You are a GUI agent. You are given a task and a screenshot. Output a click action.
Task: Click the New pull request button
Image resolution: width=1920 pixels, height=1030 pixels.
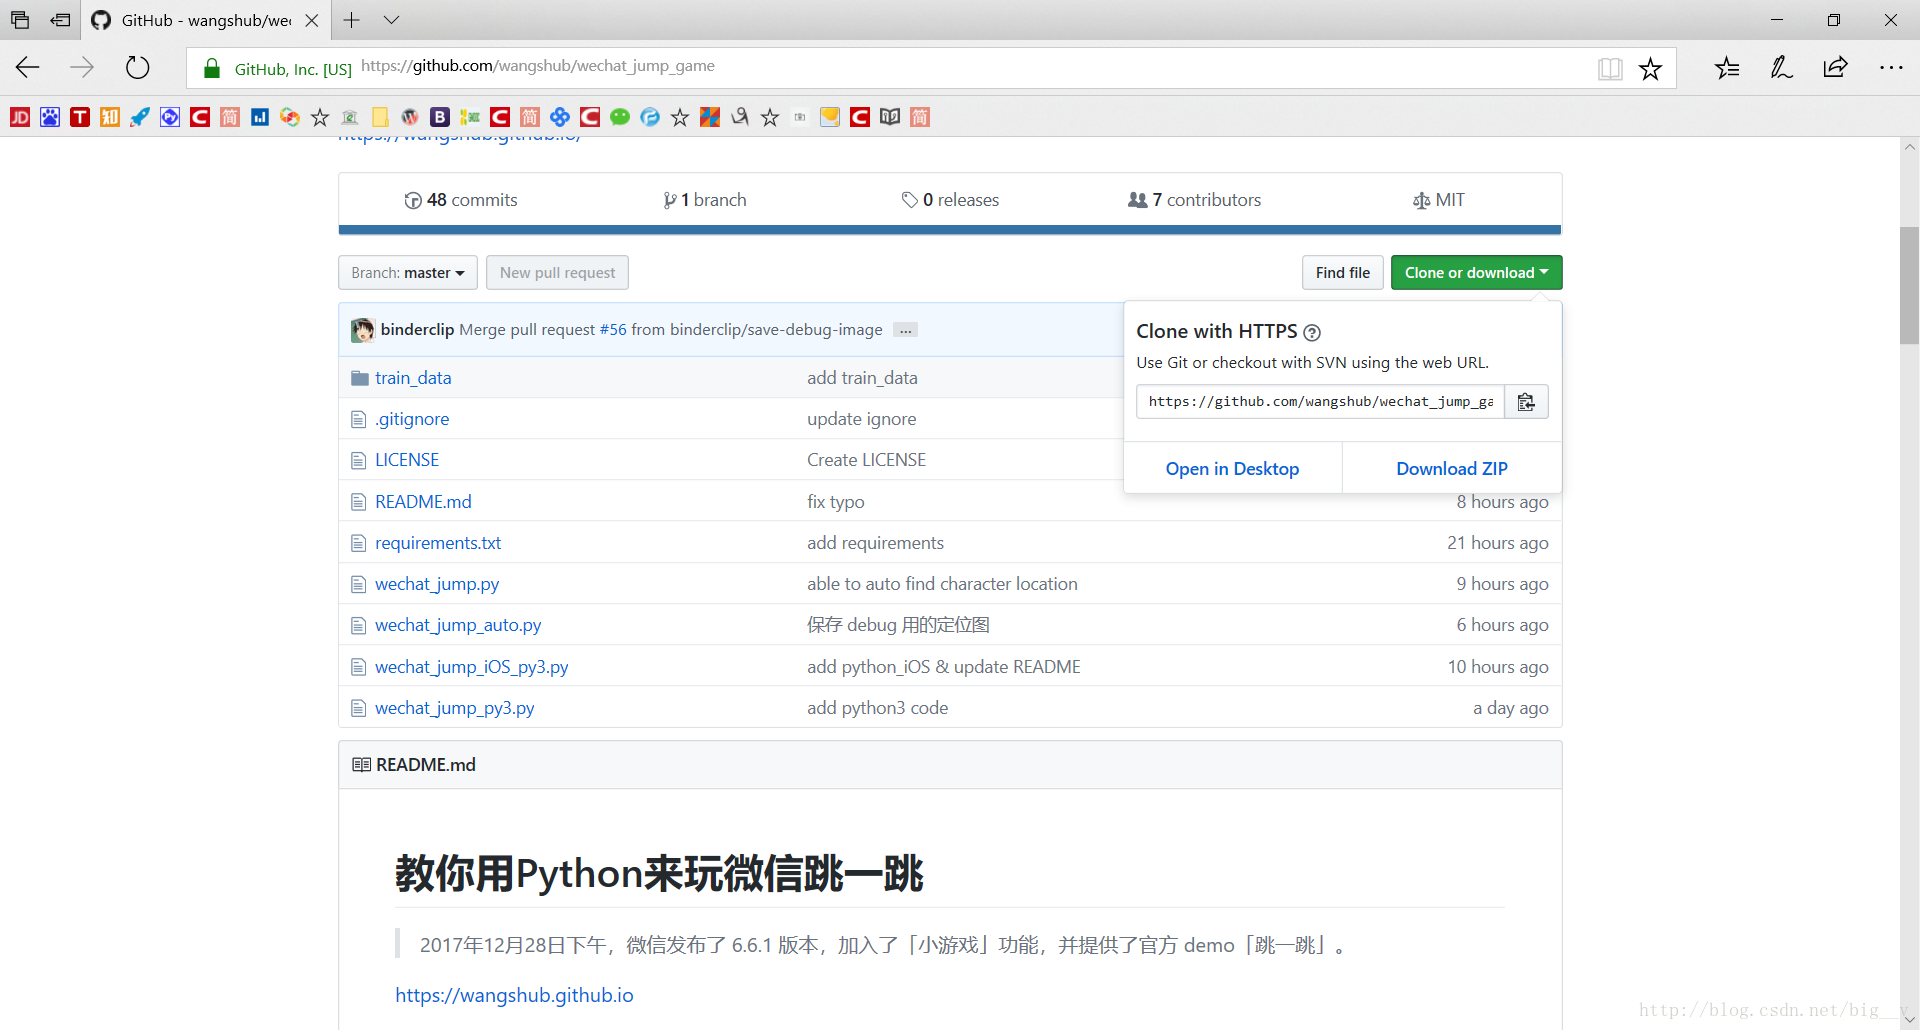point(557,273)
